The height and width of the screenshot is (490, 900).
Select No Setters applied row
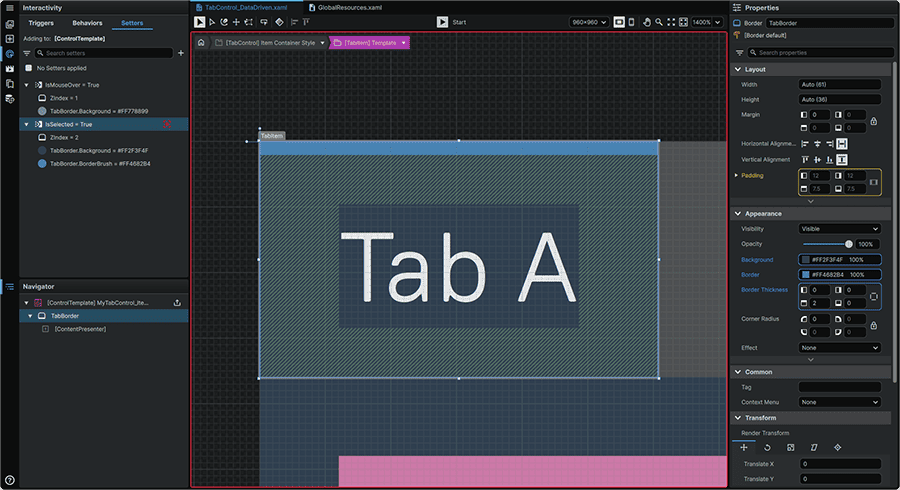tap(61, 68)
